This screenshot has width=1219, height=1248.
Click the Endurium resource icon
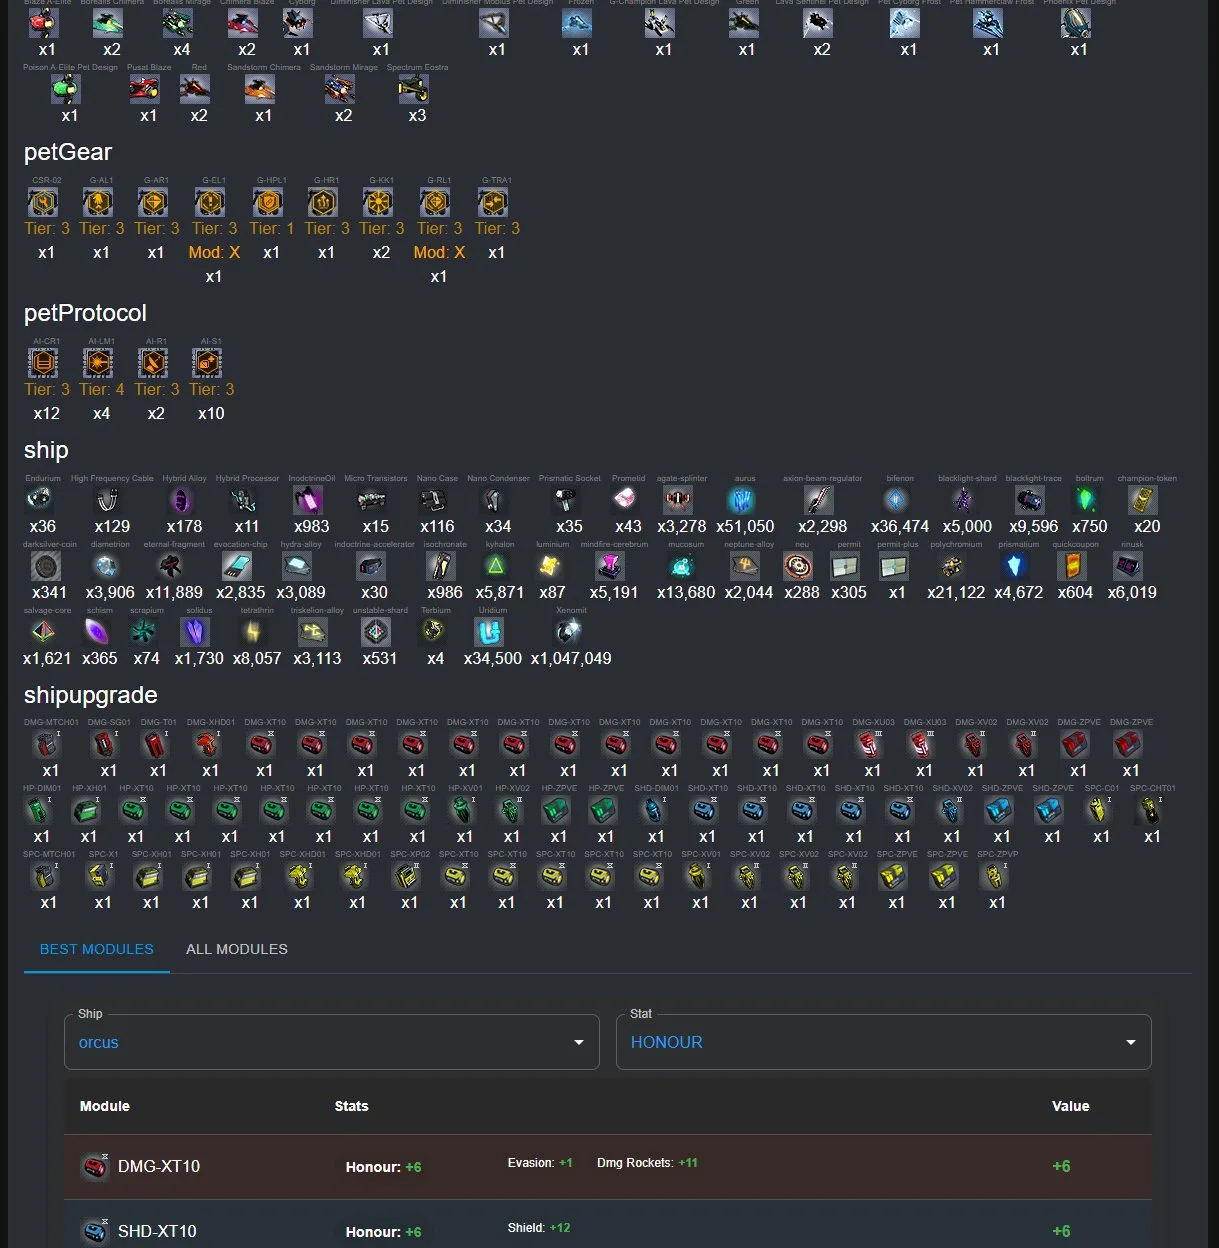pos(40,499)
